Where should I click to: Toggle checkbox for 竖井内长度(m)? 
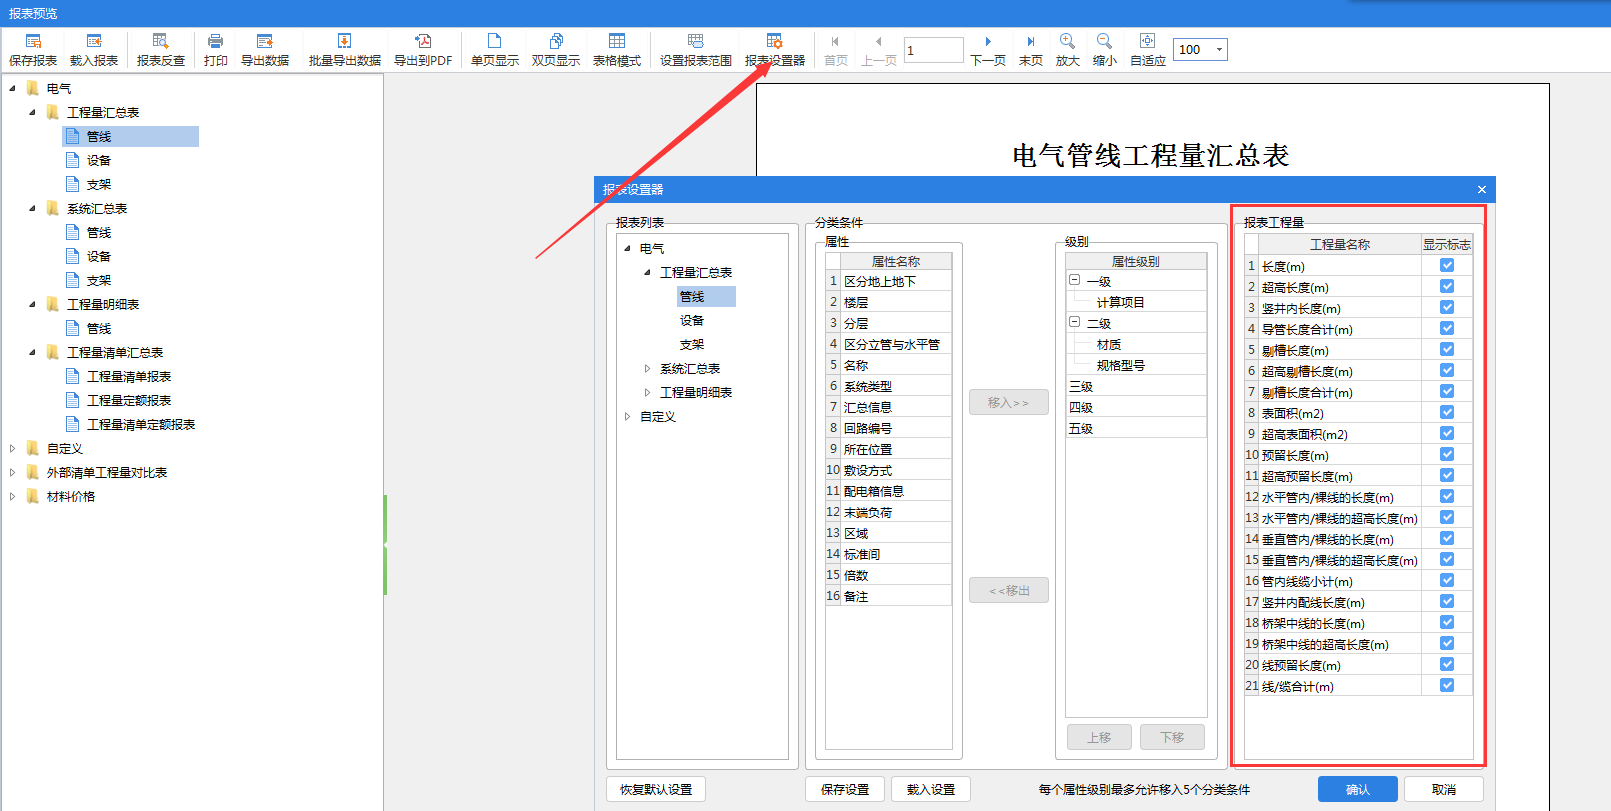pyautogui.click(x=1447, y=308)
